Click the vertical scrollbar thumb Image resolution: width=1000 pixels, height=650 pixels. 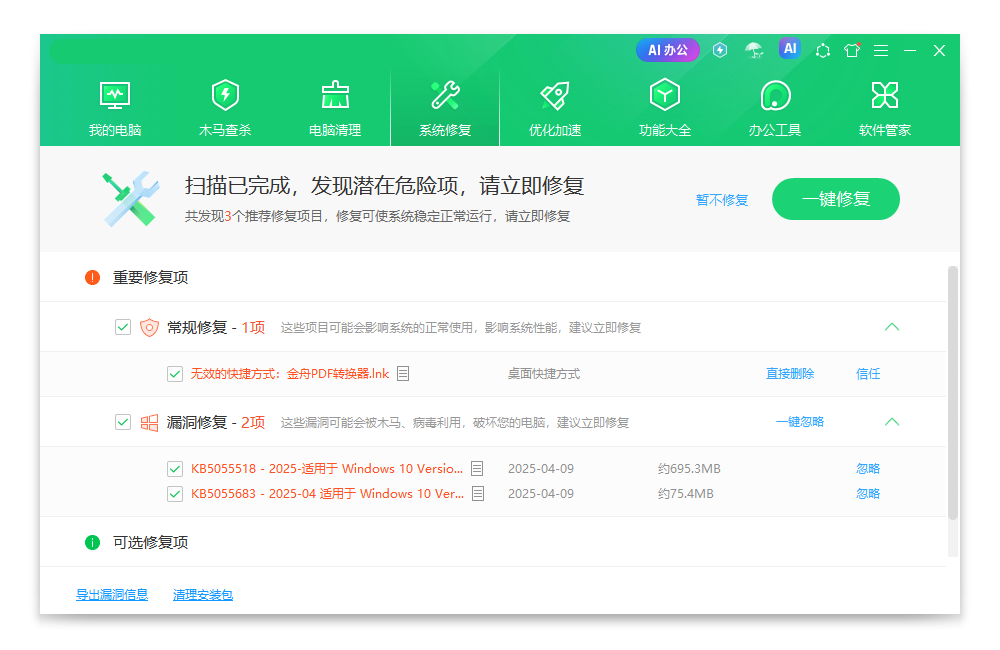pos(953,393)
